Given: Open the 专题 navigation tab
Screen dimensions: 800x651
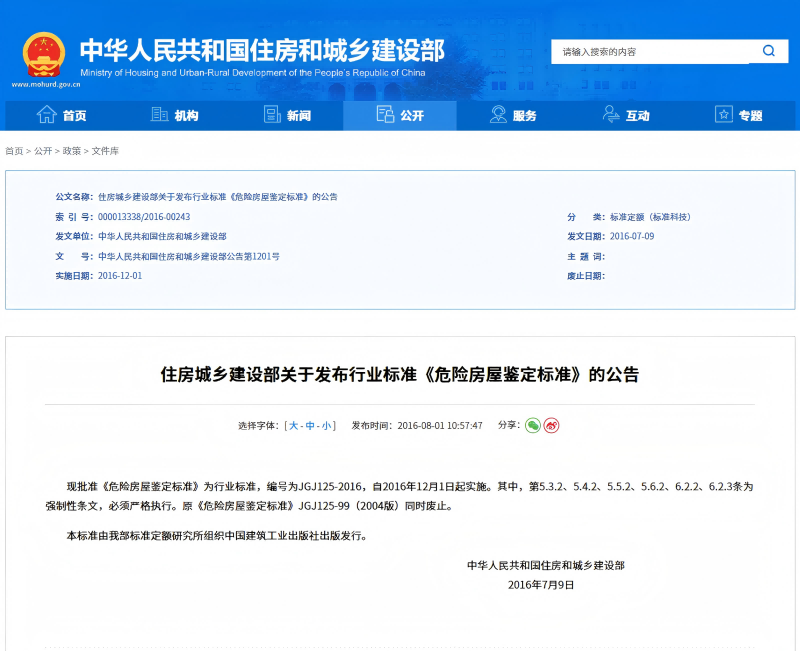Looking at the screenshot, I should 739,115.
